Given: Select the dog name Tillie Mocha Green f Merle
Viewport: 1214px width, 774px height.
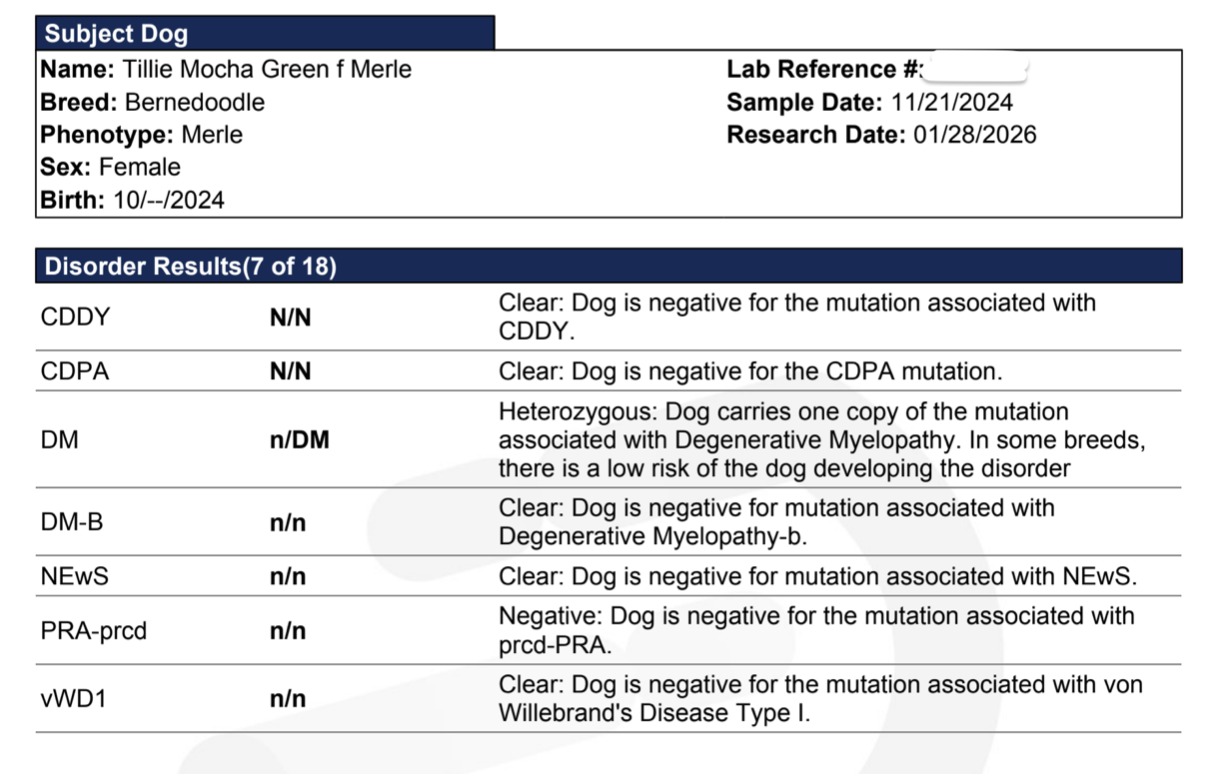Looking at the screenshot, I should 266,70.
